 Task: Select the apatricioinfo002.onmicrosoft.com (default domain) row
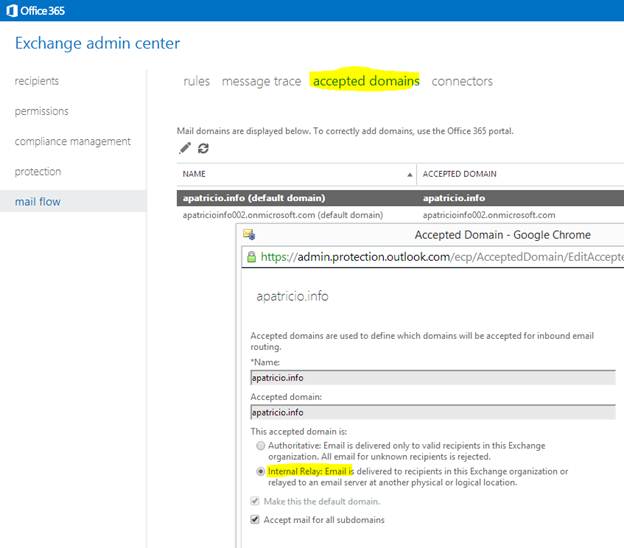(400, 215)
